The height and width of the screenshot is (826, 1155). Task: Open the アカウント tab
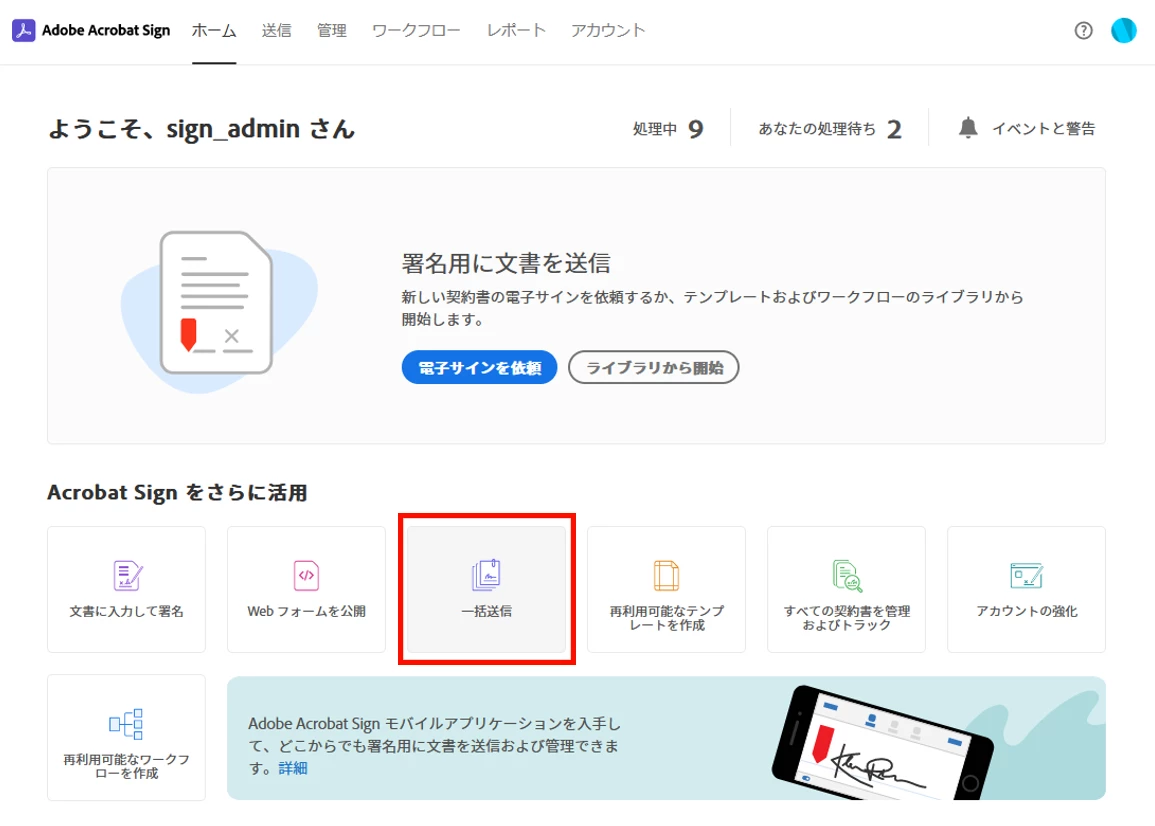point(608,30)
